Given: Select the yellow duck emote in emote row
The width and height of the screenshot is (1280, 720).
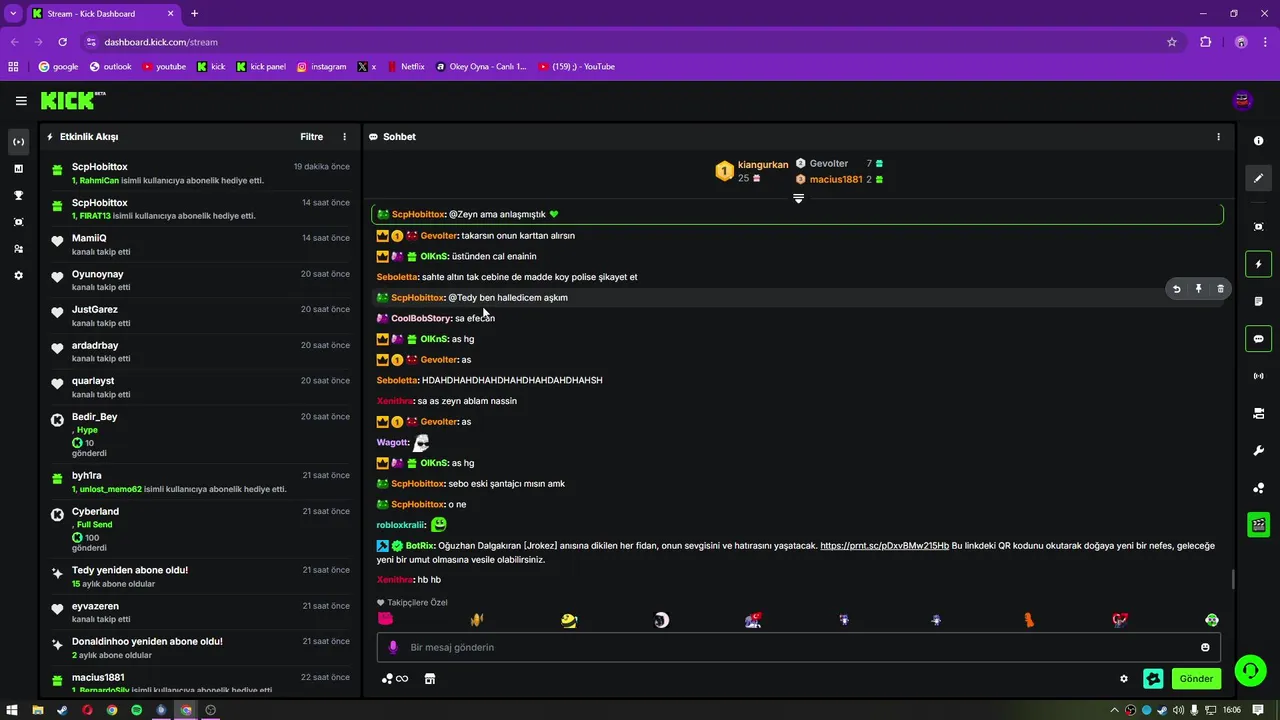Looking at the screenshot, I should coord(569,620).
